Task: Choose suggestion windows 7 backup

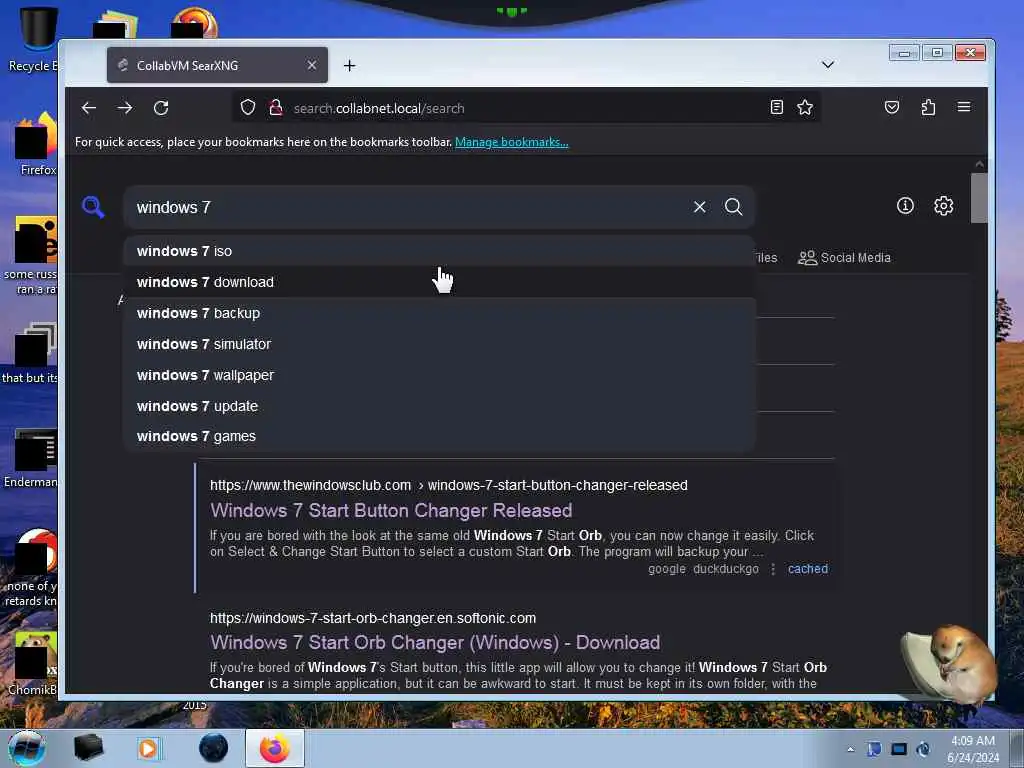Action: click(x=439, y=313)
